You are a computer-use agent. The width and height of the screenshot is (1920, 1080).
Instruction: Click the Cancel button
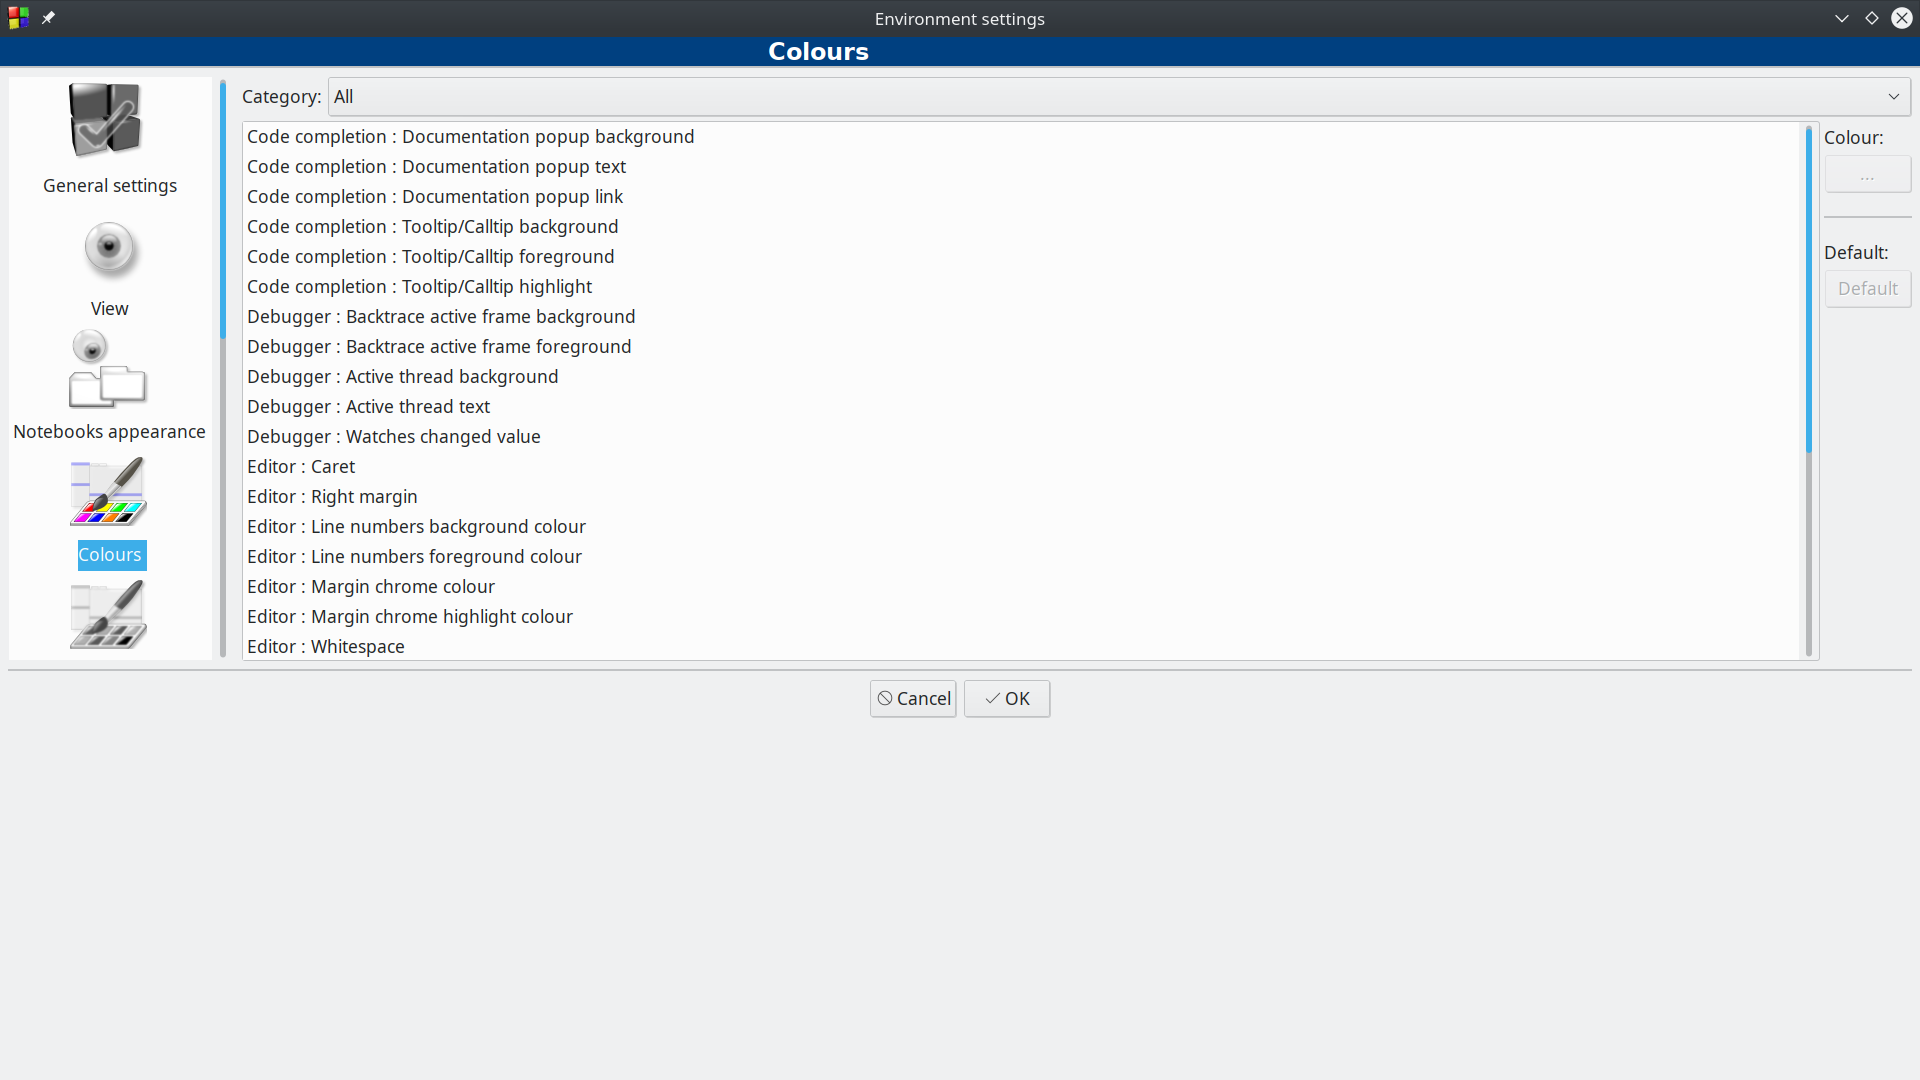913,699
